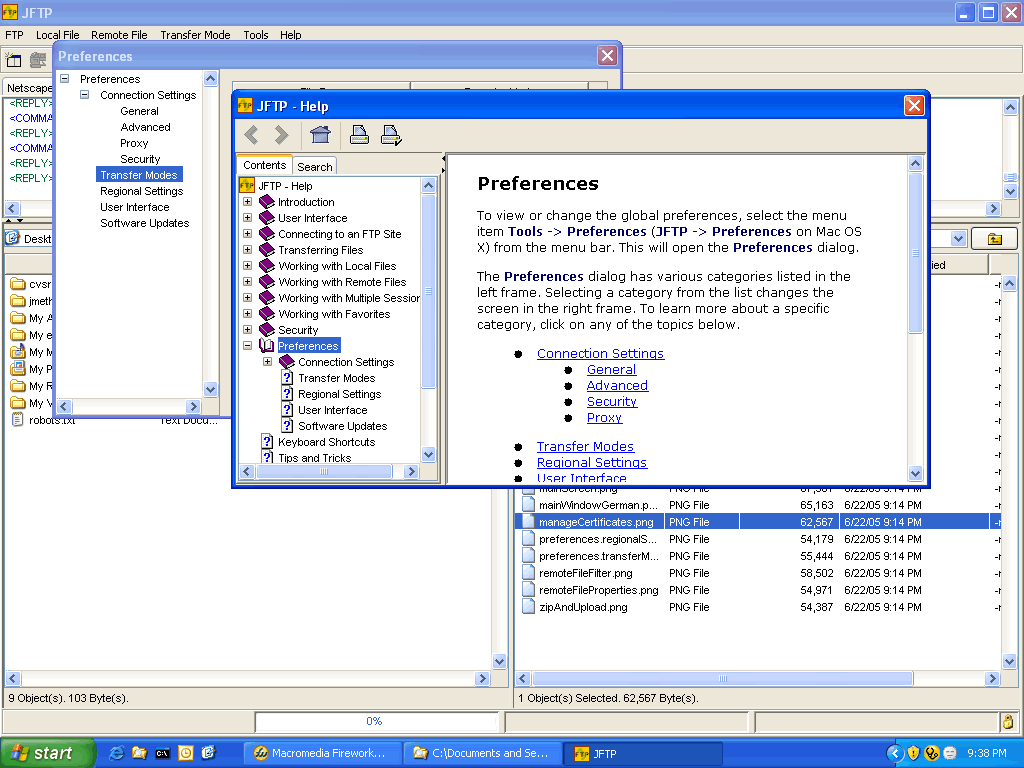Expand the Working with Local Files topic
This screenshot has width=1024, height=768.
[x=248, y=266]
